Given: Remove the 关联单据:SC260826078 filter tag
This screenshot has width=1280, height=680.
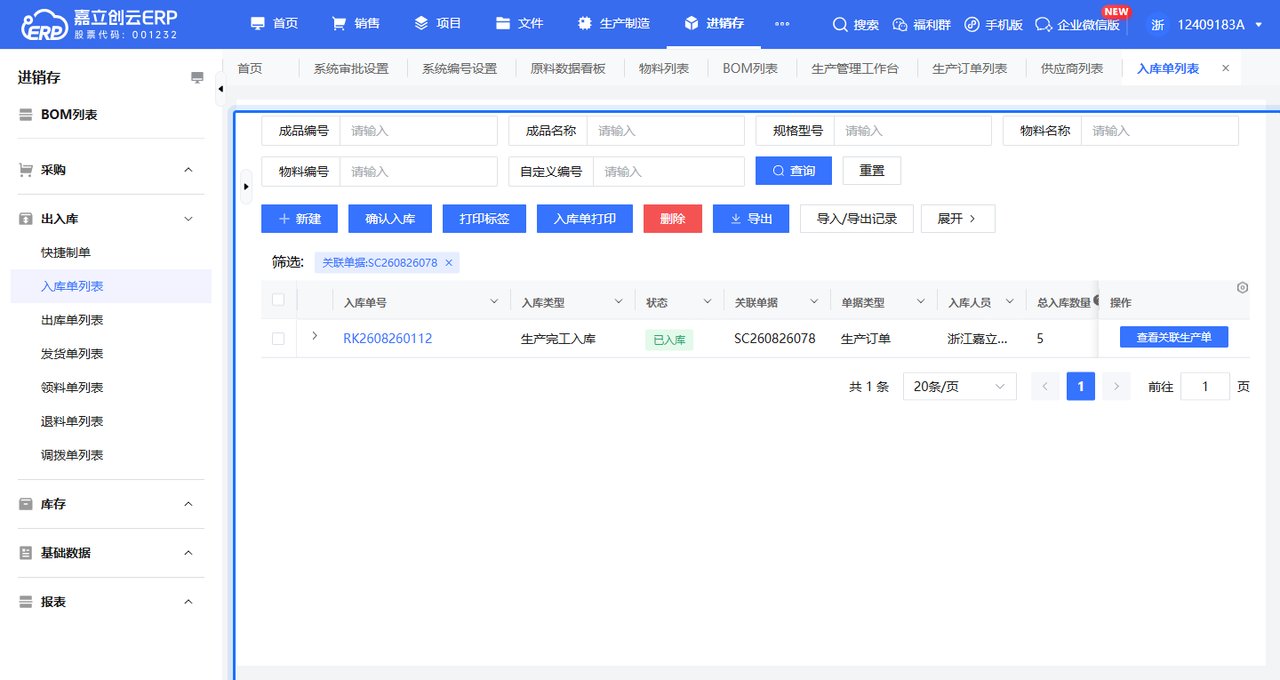Looking at the screenshot, I should click(449, 263).
